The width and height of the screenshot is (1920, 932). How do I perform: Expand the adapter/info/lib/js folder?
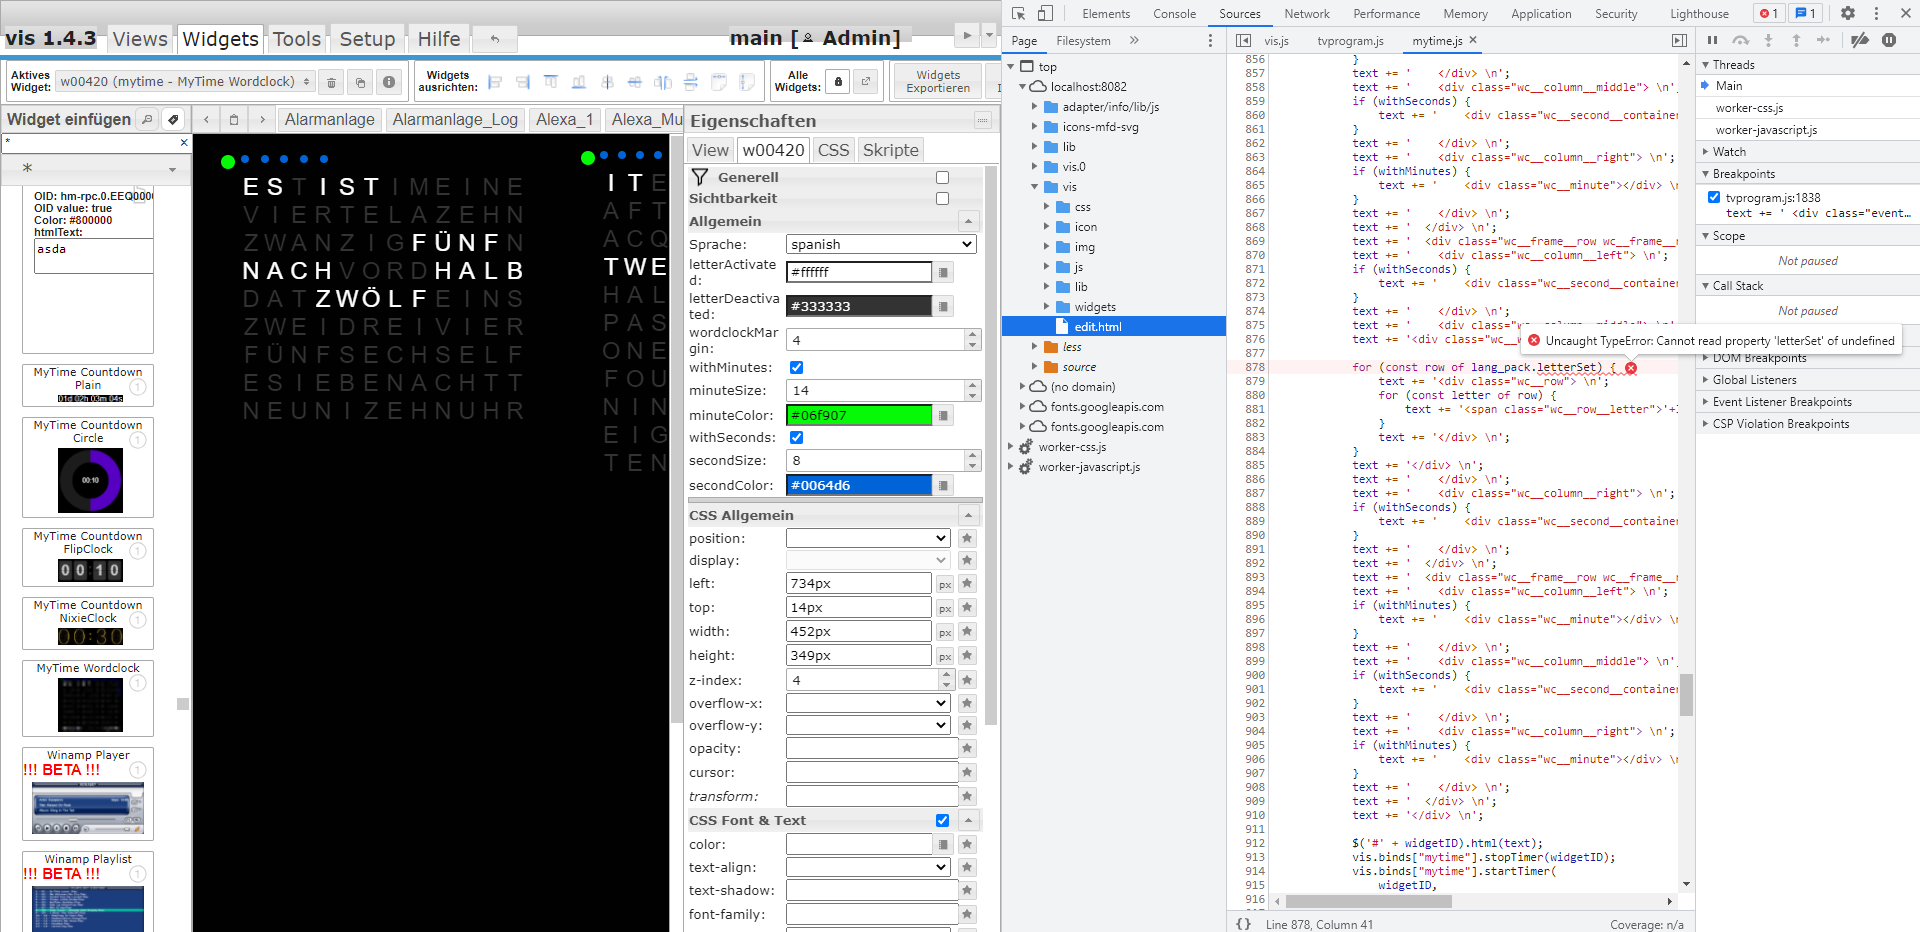(x=1035, y=107)
